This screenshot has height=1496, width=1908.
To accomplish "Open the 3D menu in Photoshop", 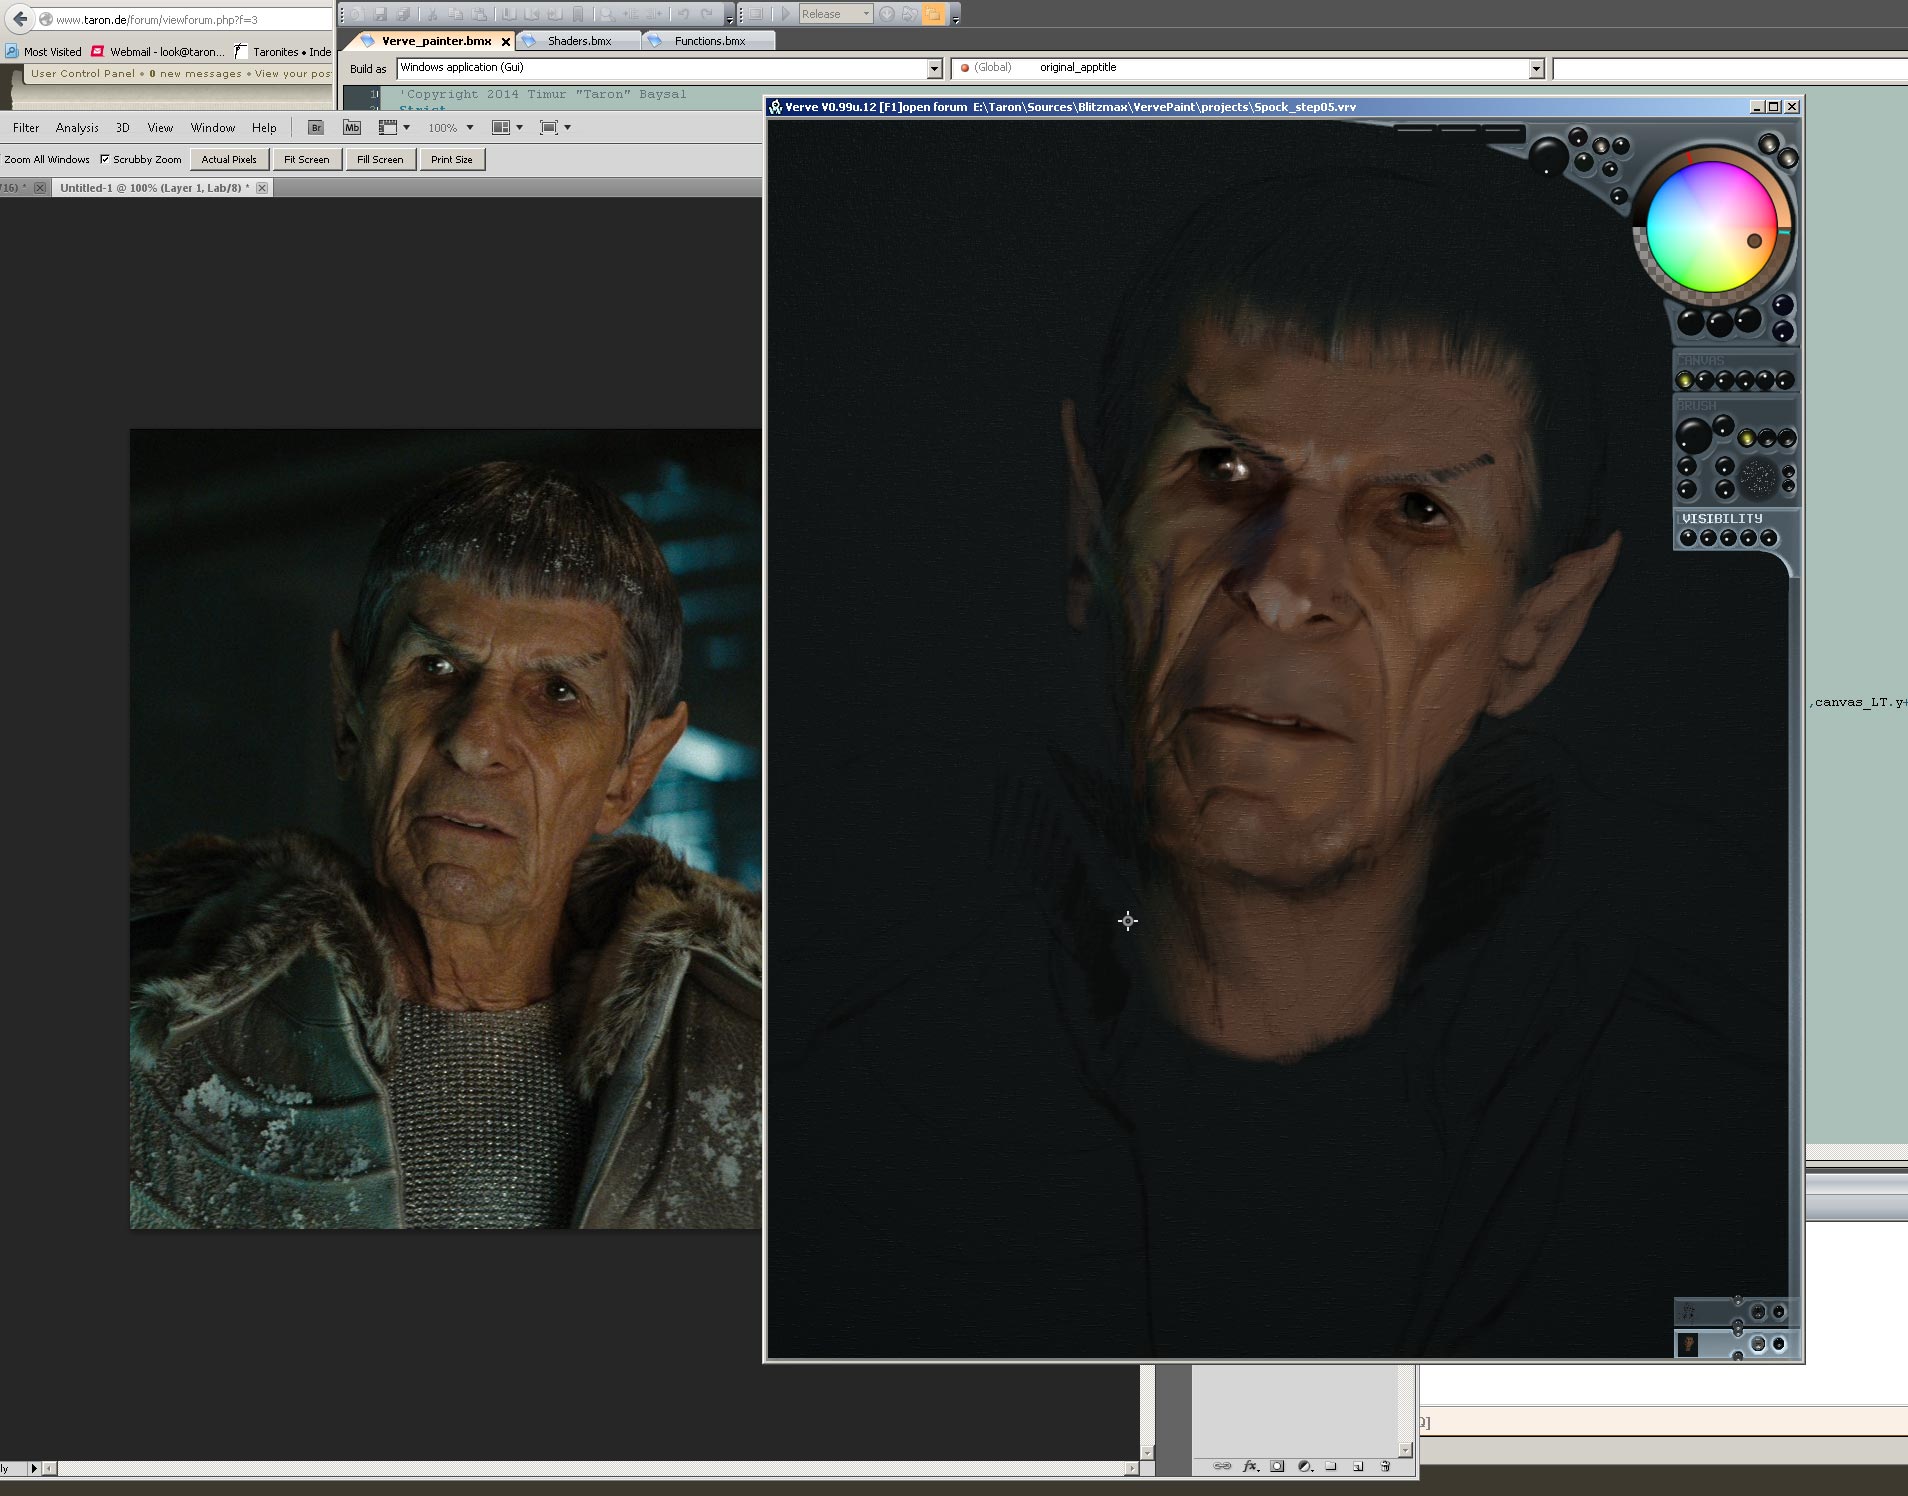I will click(123, 128).
